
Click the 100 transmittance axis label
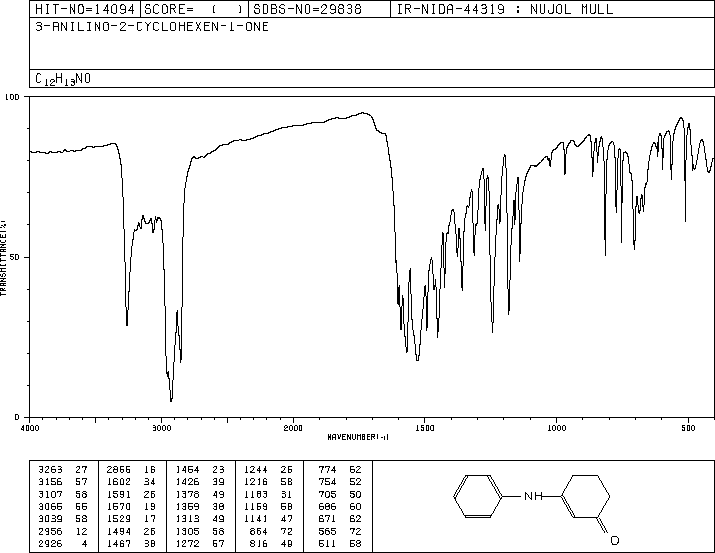coord(12,97)
